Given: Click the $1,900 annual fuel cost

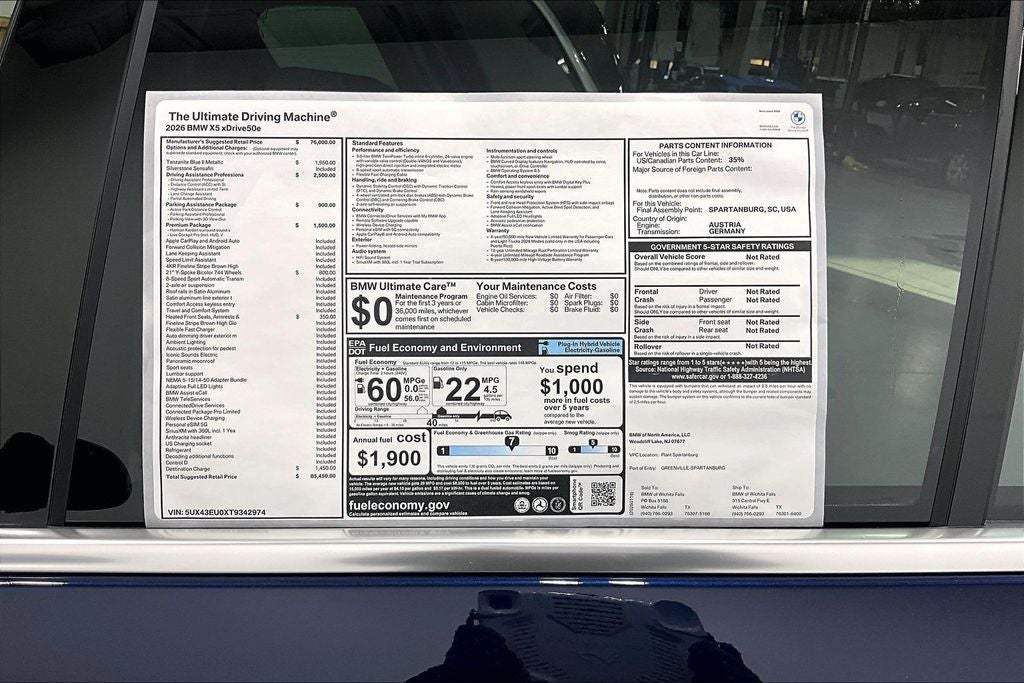Looking at the screenshot, I should pos(389,459).
